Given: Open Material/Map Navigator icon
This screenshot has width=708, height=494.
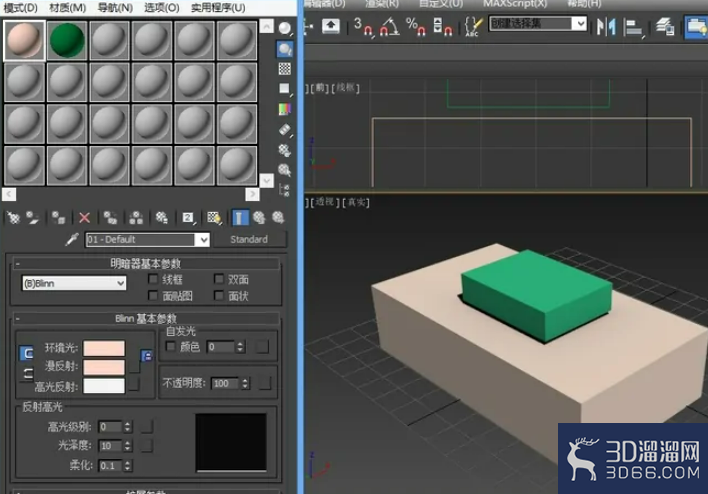Looking at the screenshot, I should 284,190.
